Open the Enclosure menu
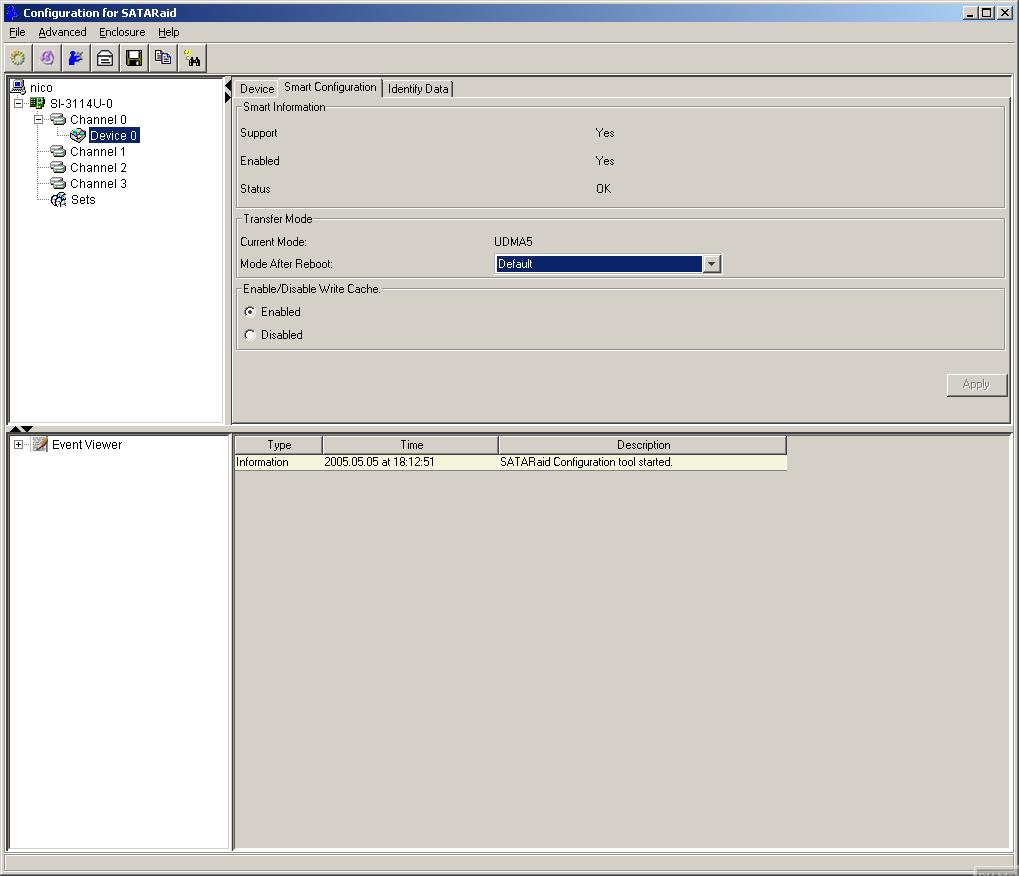 (x=122, y=32)
